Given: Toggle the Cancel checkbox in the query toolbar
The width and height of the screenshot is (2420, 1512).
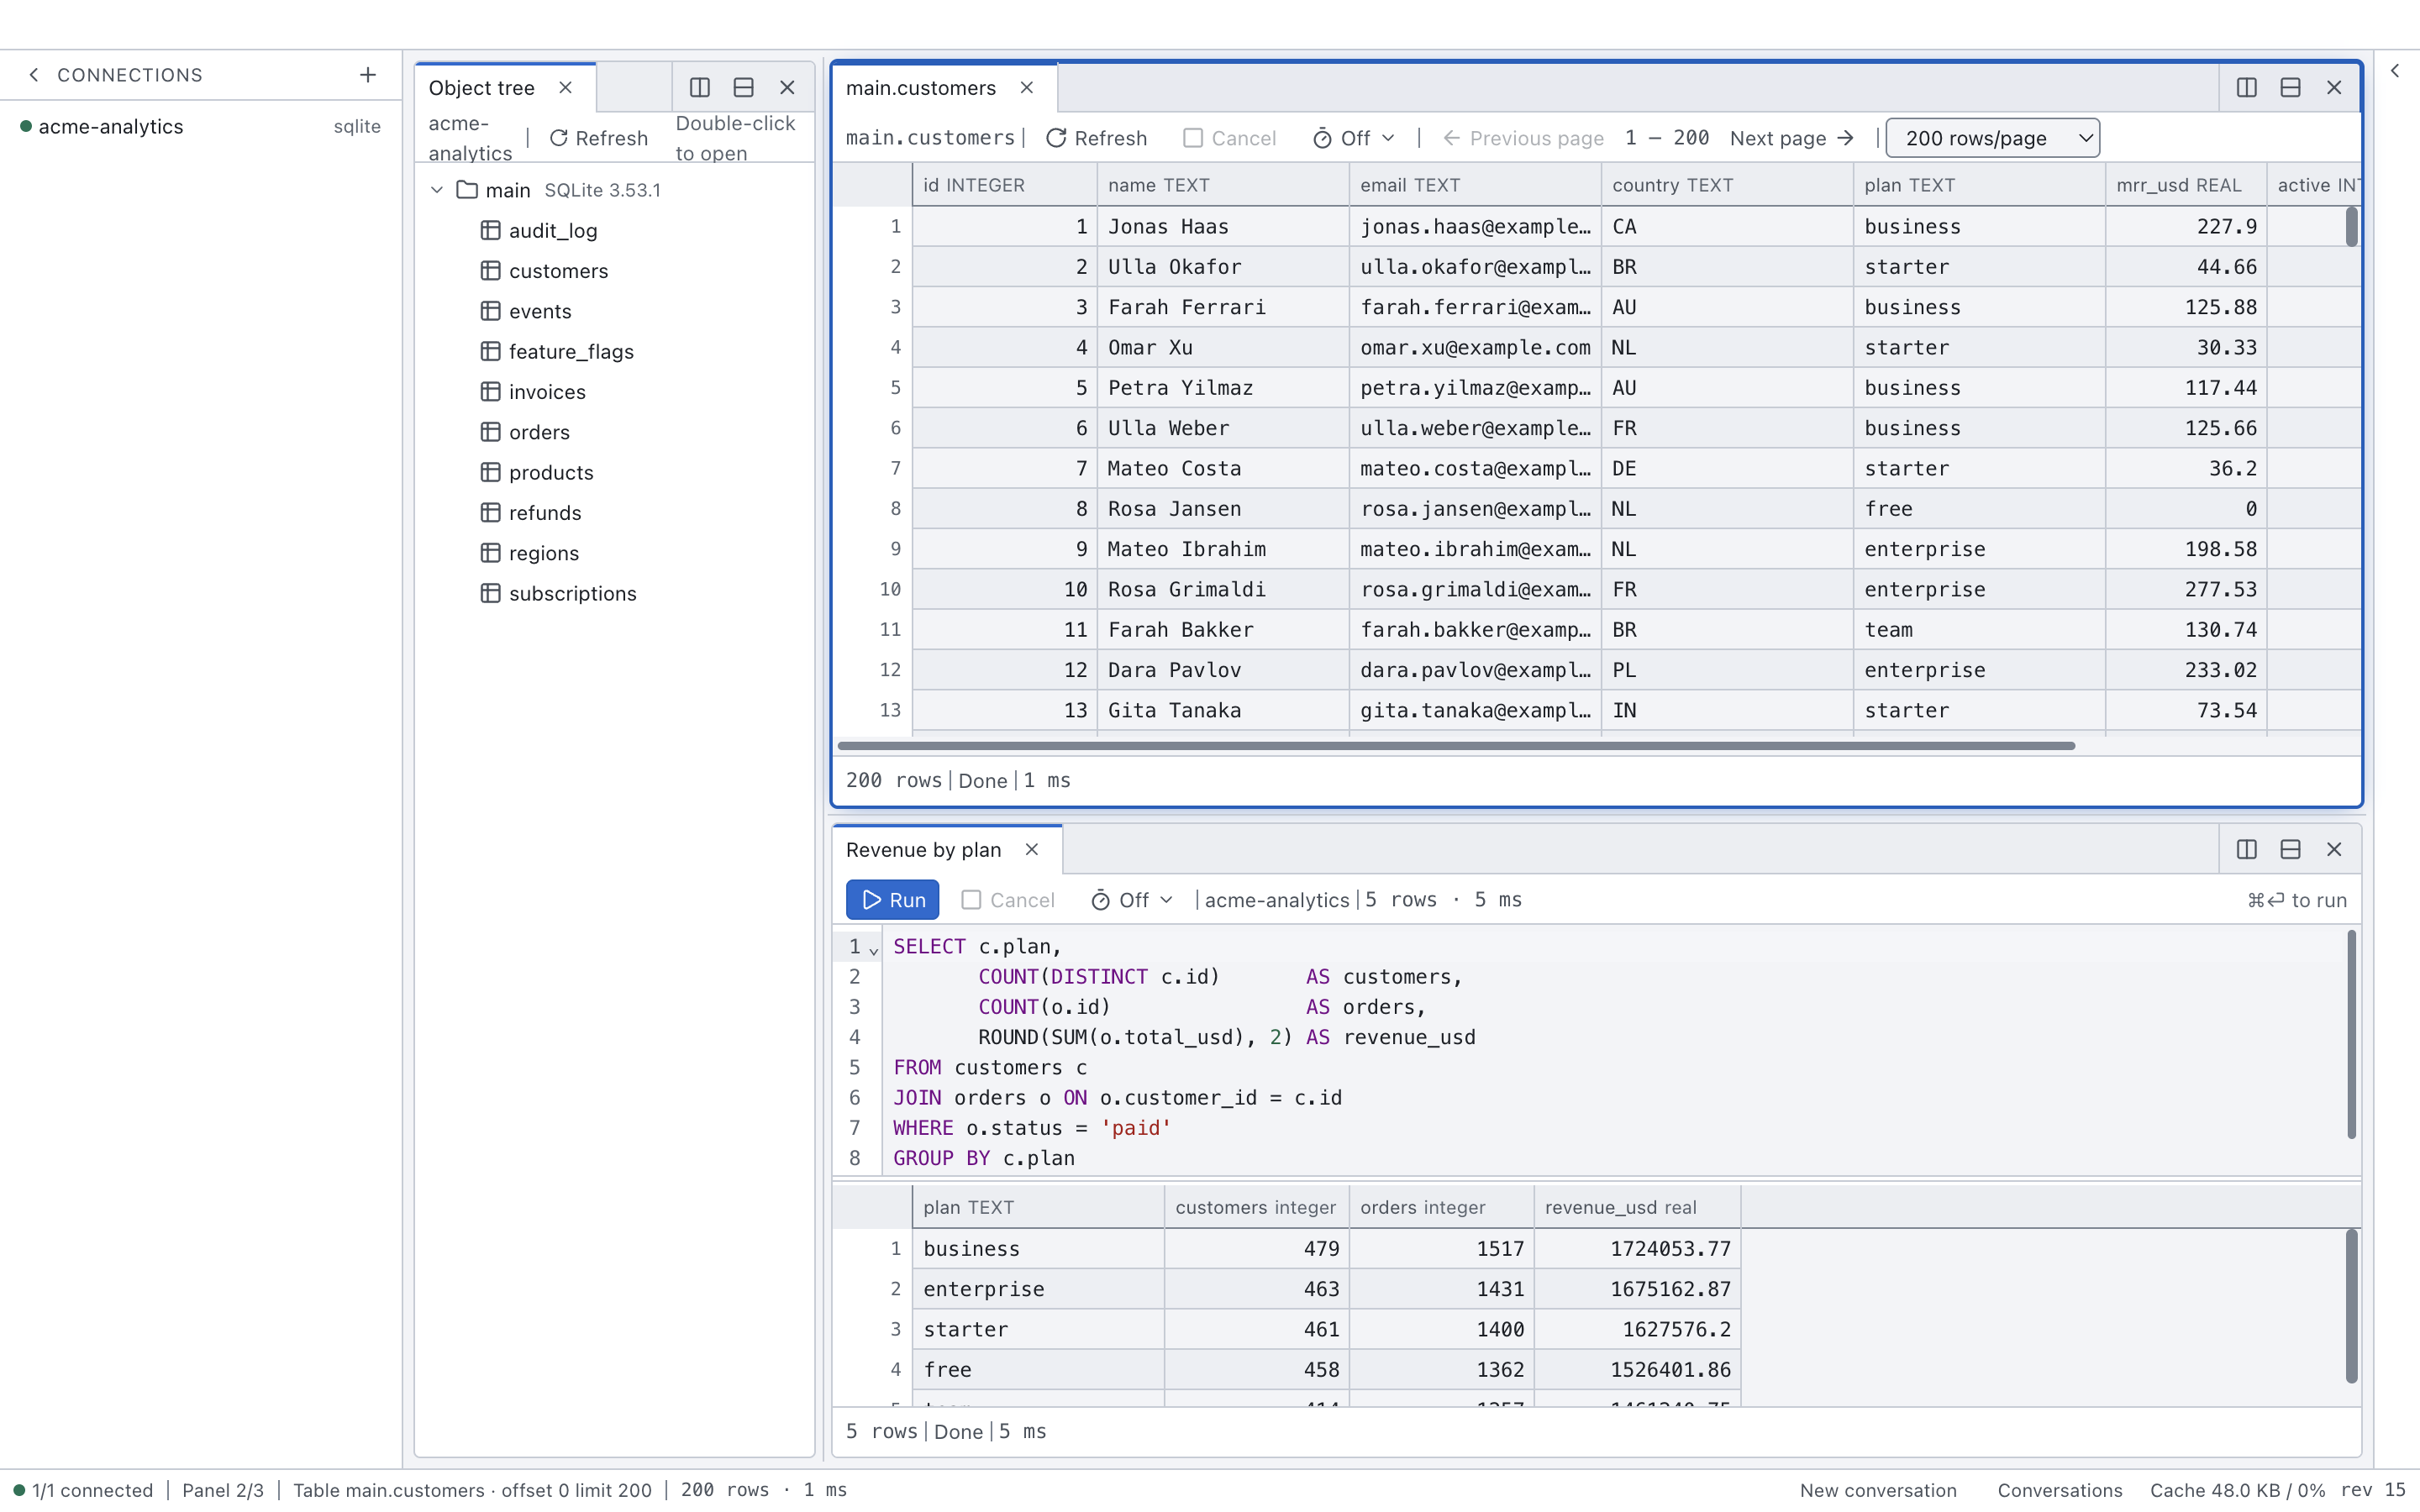Looking at the screenshot, I should 971,900.
